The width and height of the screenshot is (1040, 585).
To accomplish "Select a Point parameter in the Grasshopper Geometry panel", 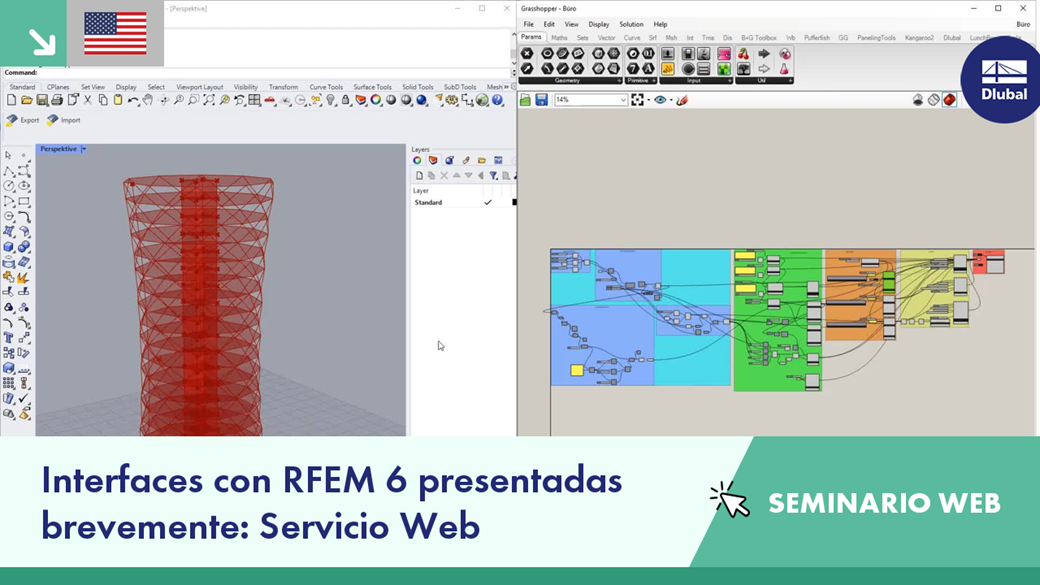I will tap(546, 53).
